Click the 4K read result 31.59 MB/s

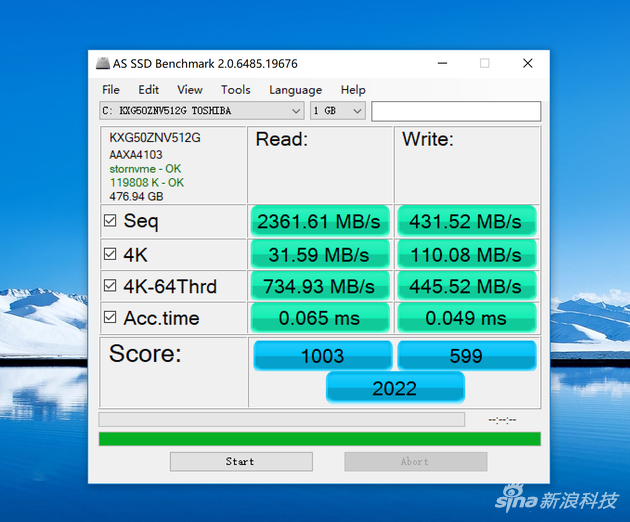pyautogui.click(x=320, y=254)
